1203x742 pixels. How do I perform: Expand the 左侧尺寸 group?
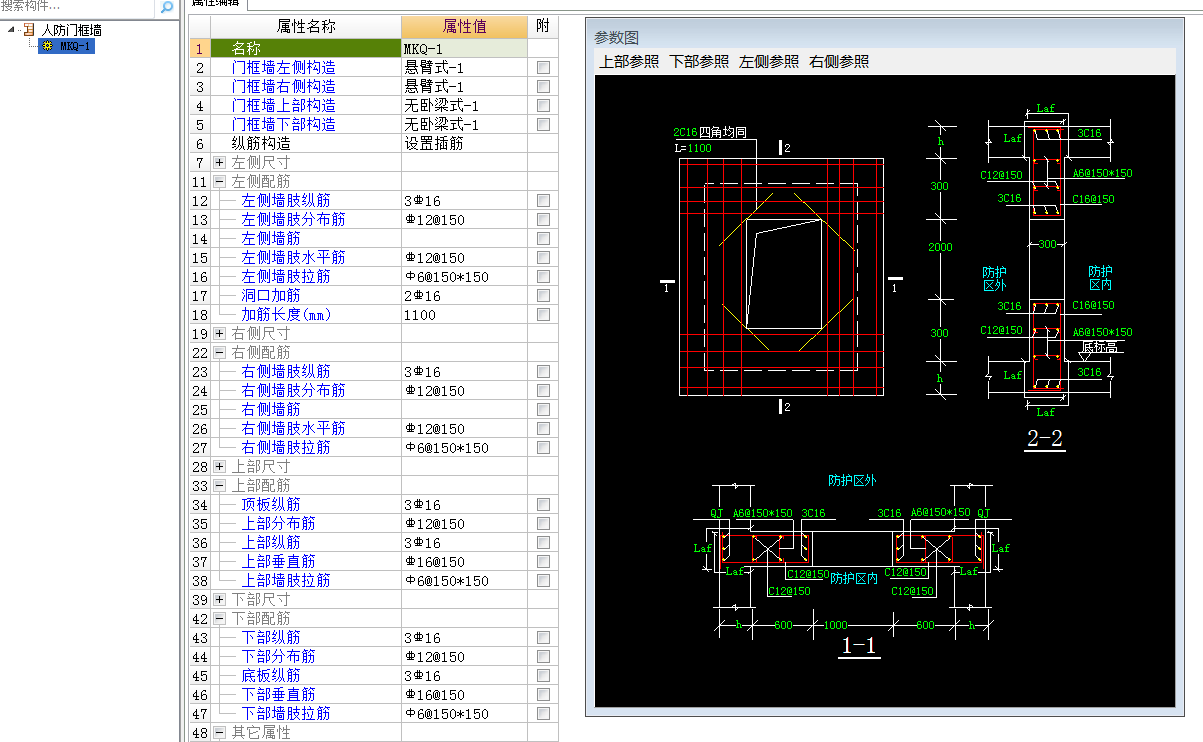point(220,162)
